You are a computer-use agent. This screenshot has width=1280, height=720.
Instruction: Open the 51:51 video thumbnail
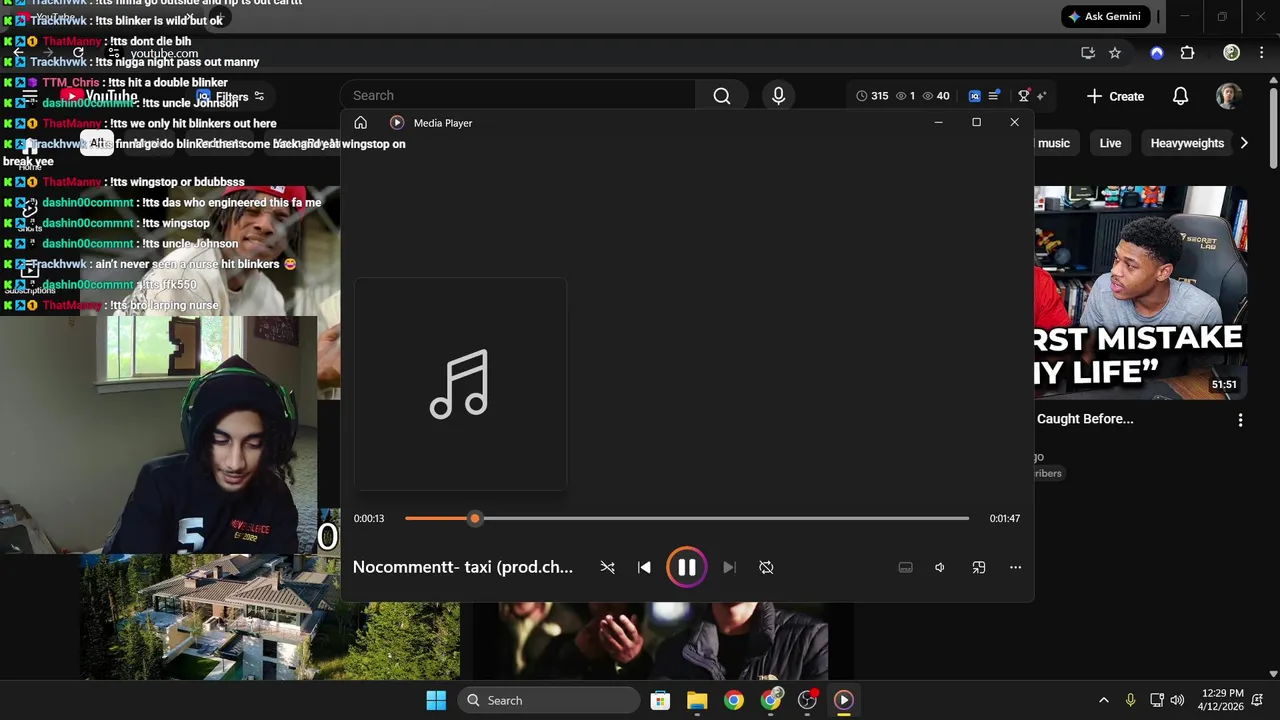tap(1140, 292)
